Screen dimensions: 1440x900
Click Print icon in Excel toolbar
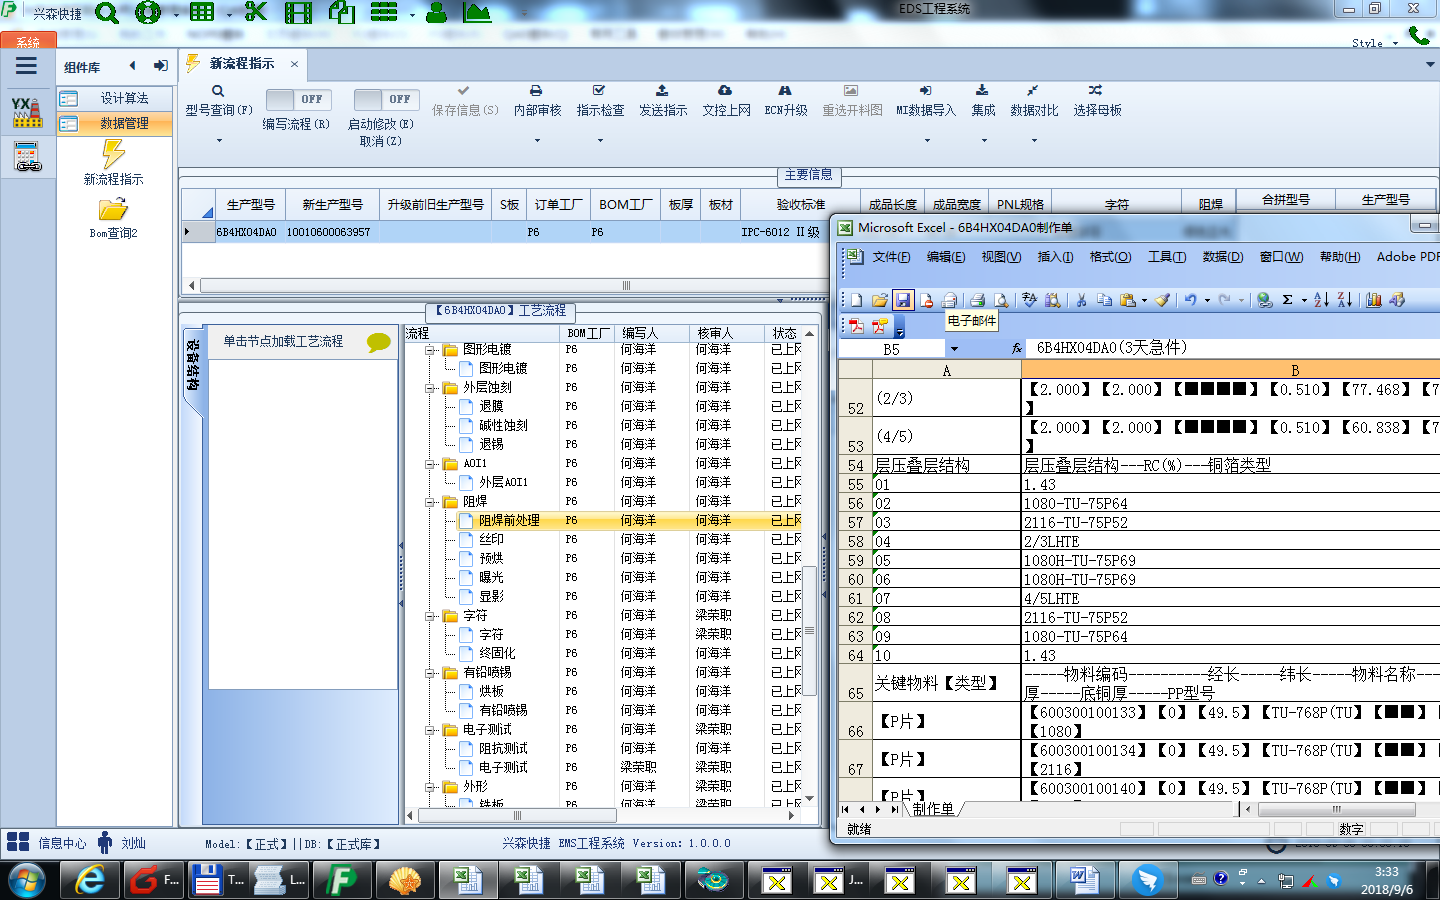977,299
